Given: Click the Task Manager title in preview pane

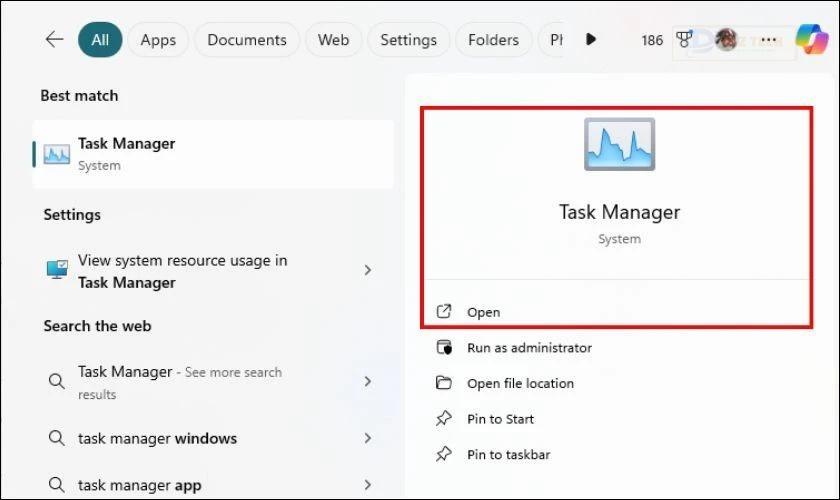Looking at the screenshot, I should pos(619,212).
